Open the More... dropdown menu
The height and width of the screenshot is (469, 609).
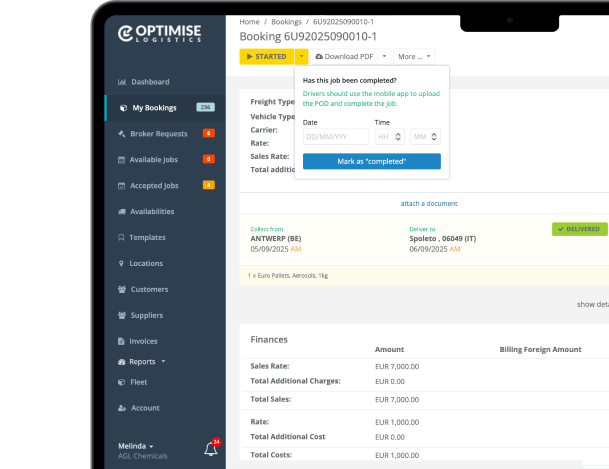tap(414, 57)
